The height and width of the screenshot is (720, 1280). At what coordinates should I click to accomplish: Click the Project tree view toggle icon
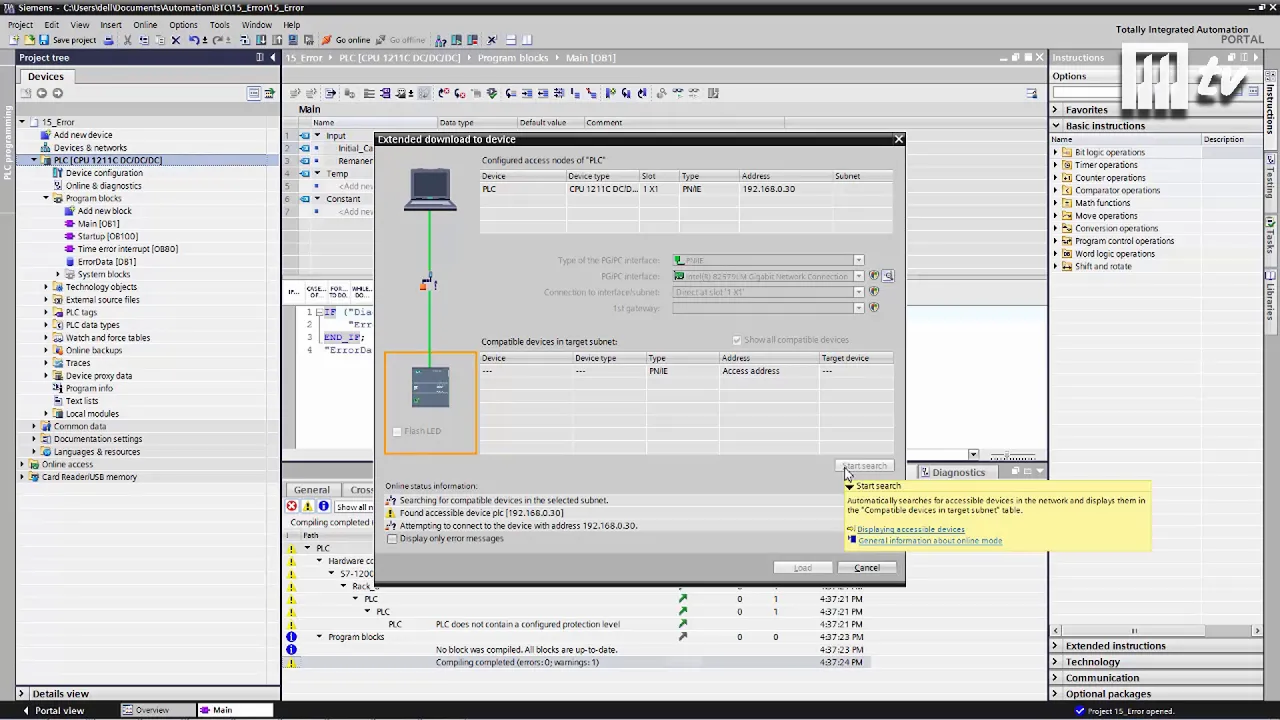click(x=254, y=93)
